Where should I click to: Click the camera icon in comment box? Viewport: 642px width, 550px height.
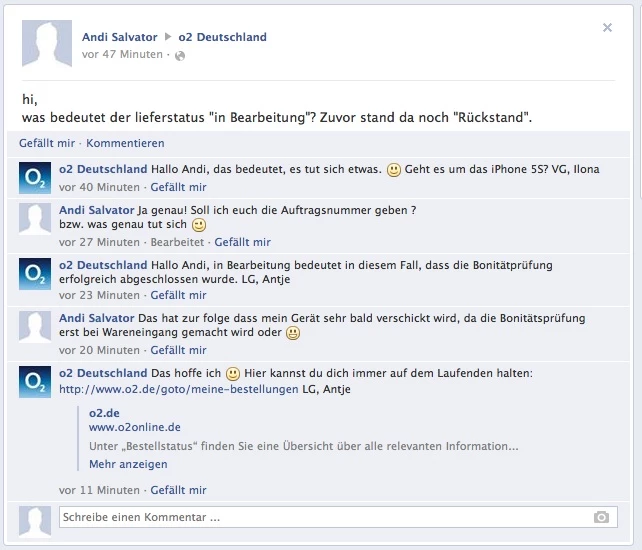pyautogui.click(x=601, y=517)
